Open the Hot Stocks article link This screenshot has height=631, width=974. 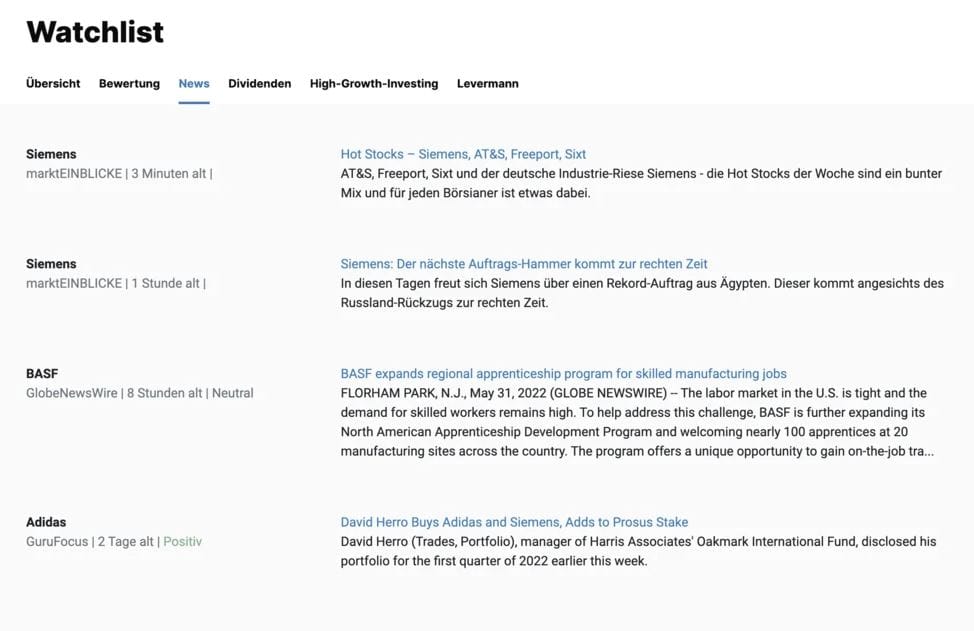463,155
